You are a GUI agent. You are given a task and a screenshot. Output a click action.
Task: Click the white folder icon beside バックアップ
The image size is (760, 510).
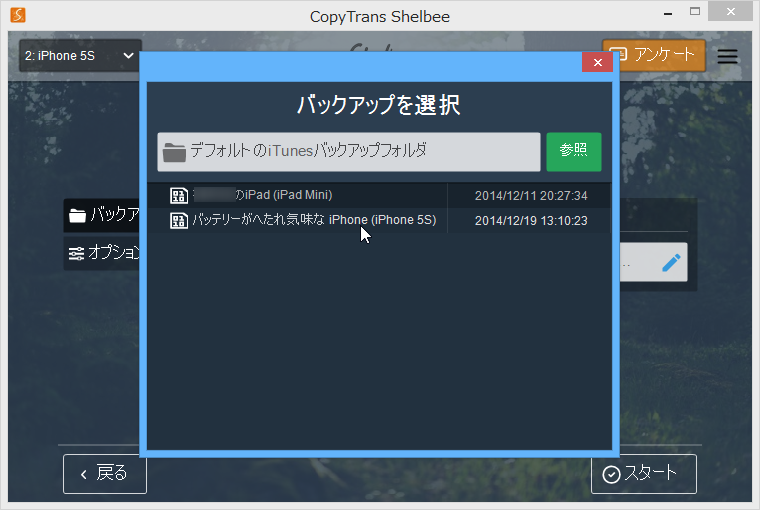(x=78, y=215)
